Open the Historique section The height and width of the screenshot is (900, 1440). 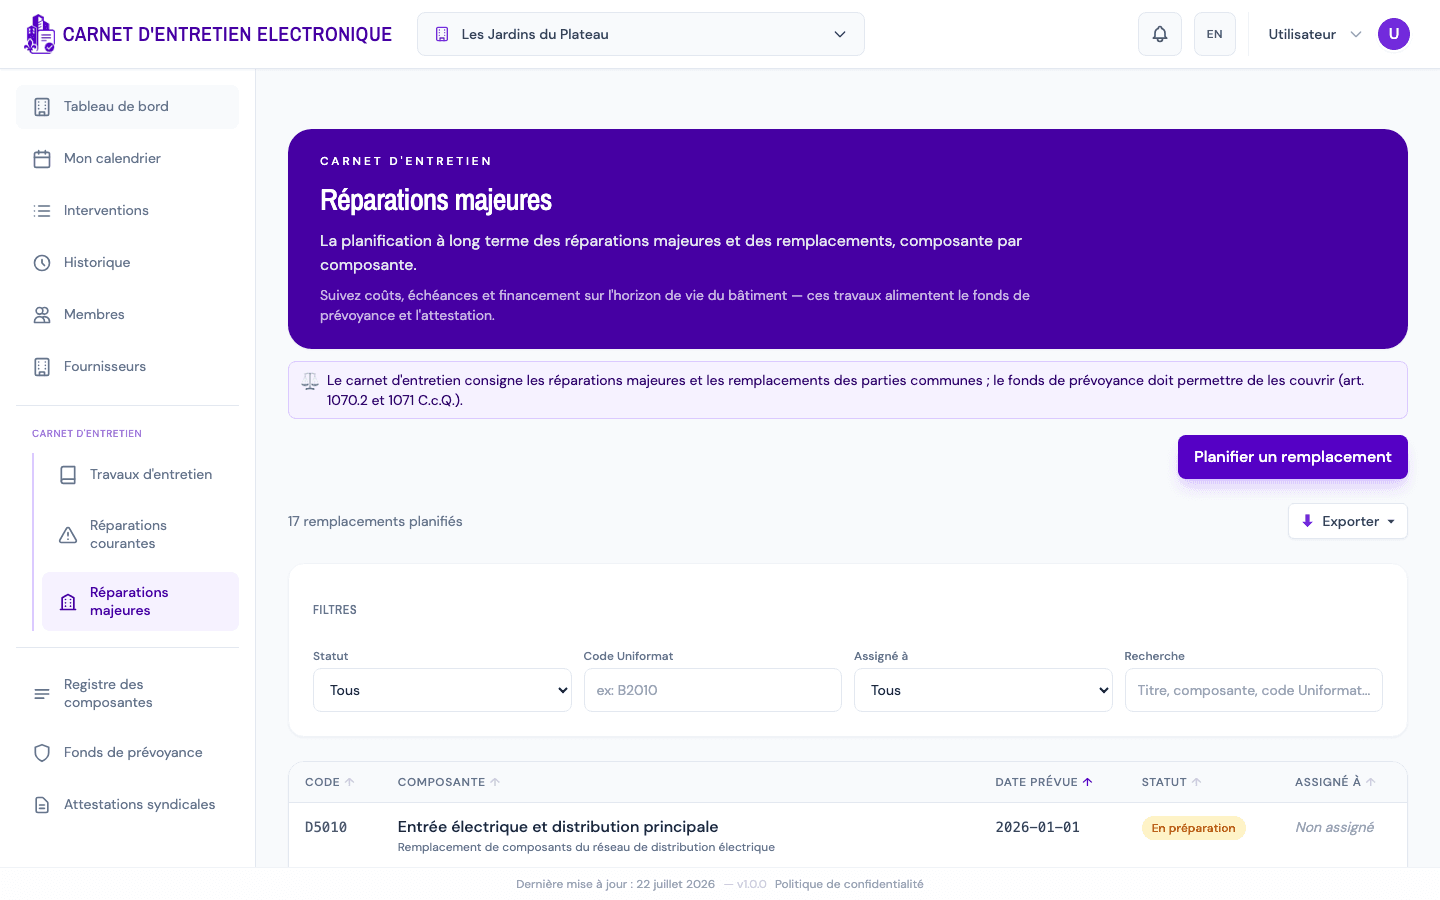(x=128, y=263)
